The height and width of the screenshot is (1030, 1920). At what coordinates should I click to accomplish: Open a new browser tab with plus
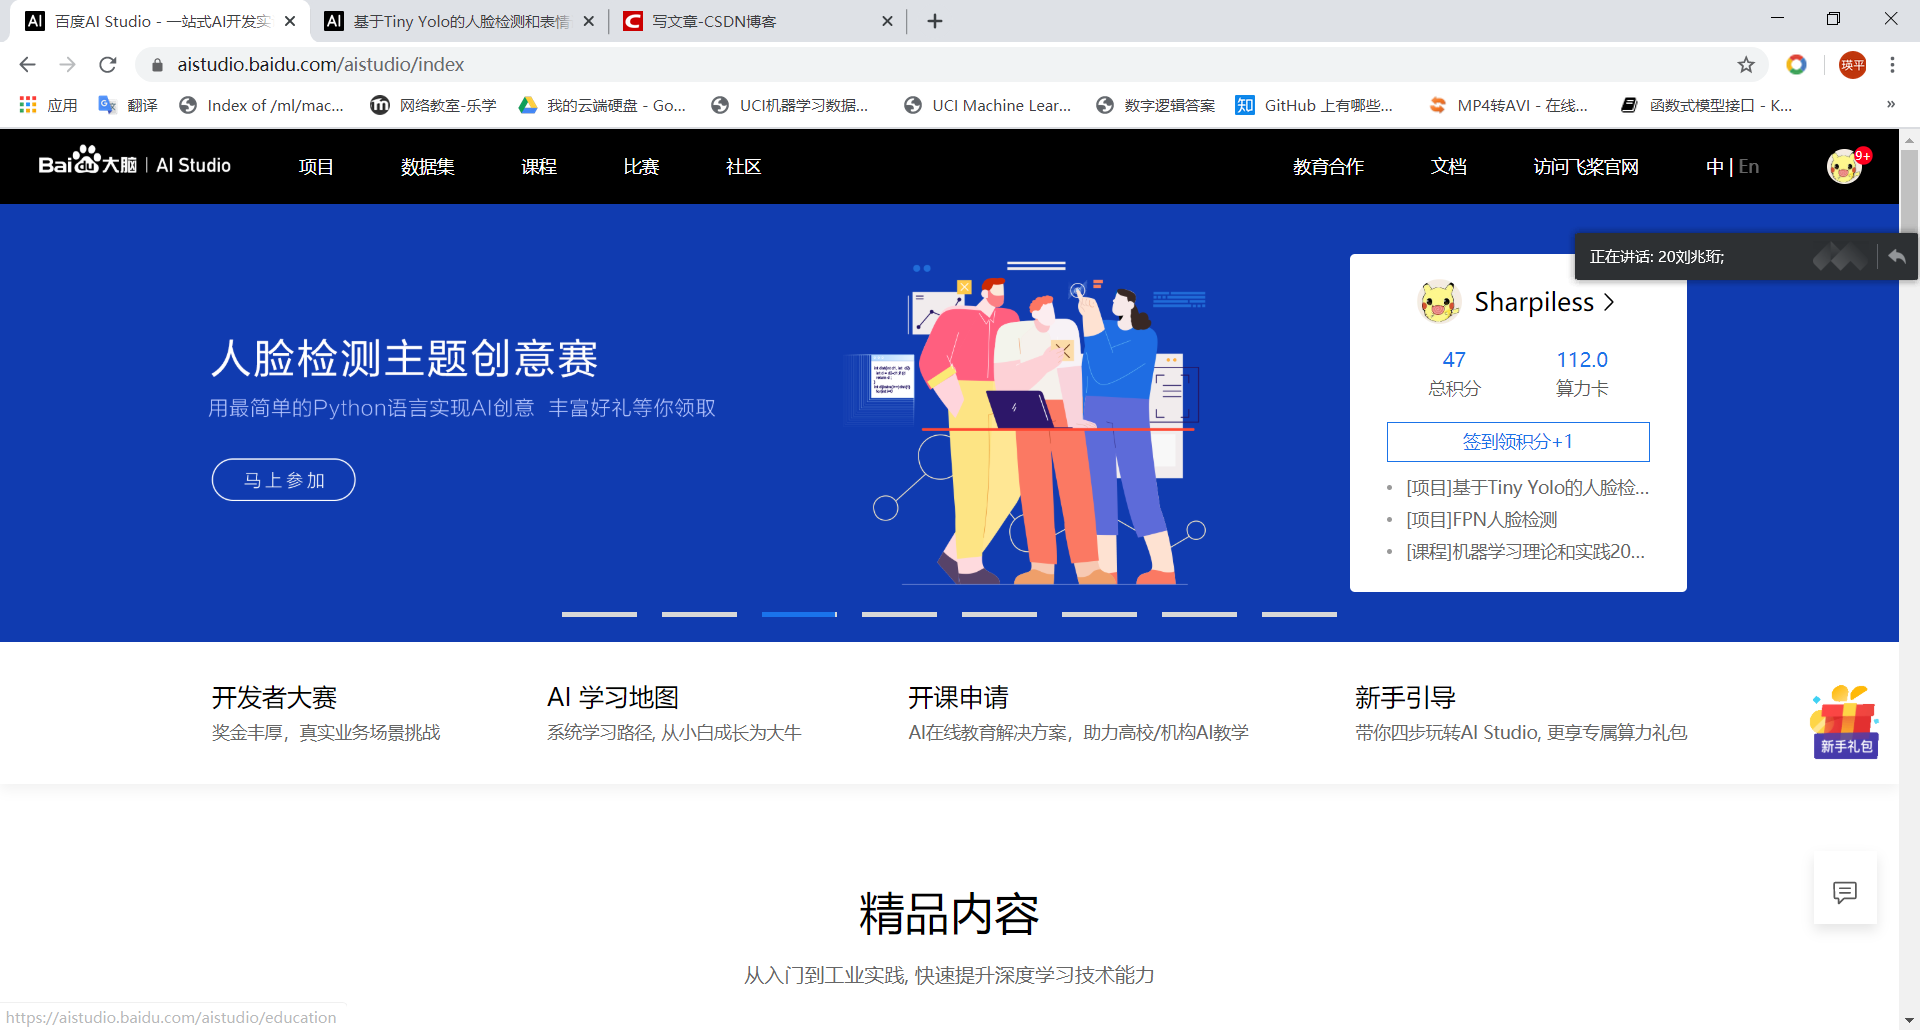935,21
